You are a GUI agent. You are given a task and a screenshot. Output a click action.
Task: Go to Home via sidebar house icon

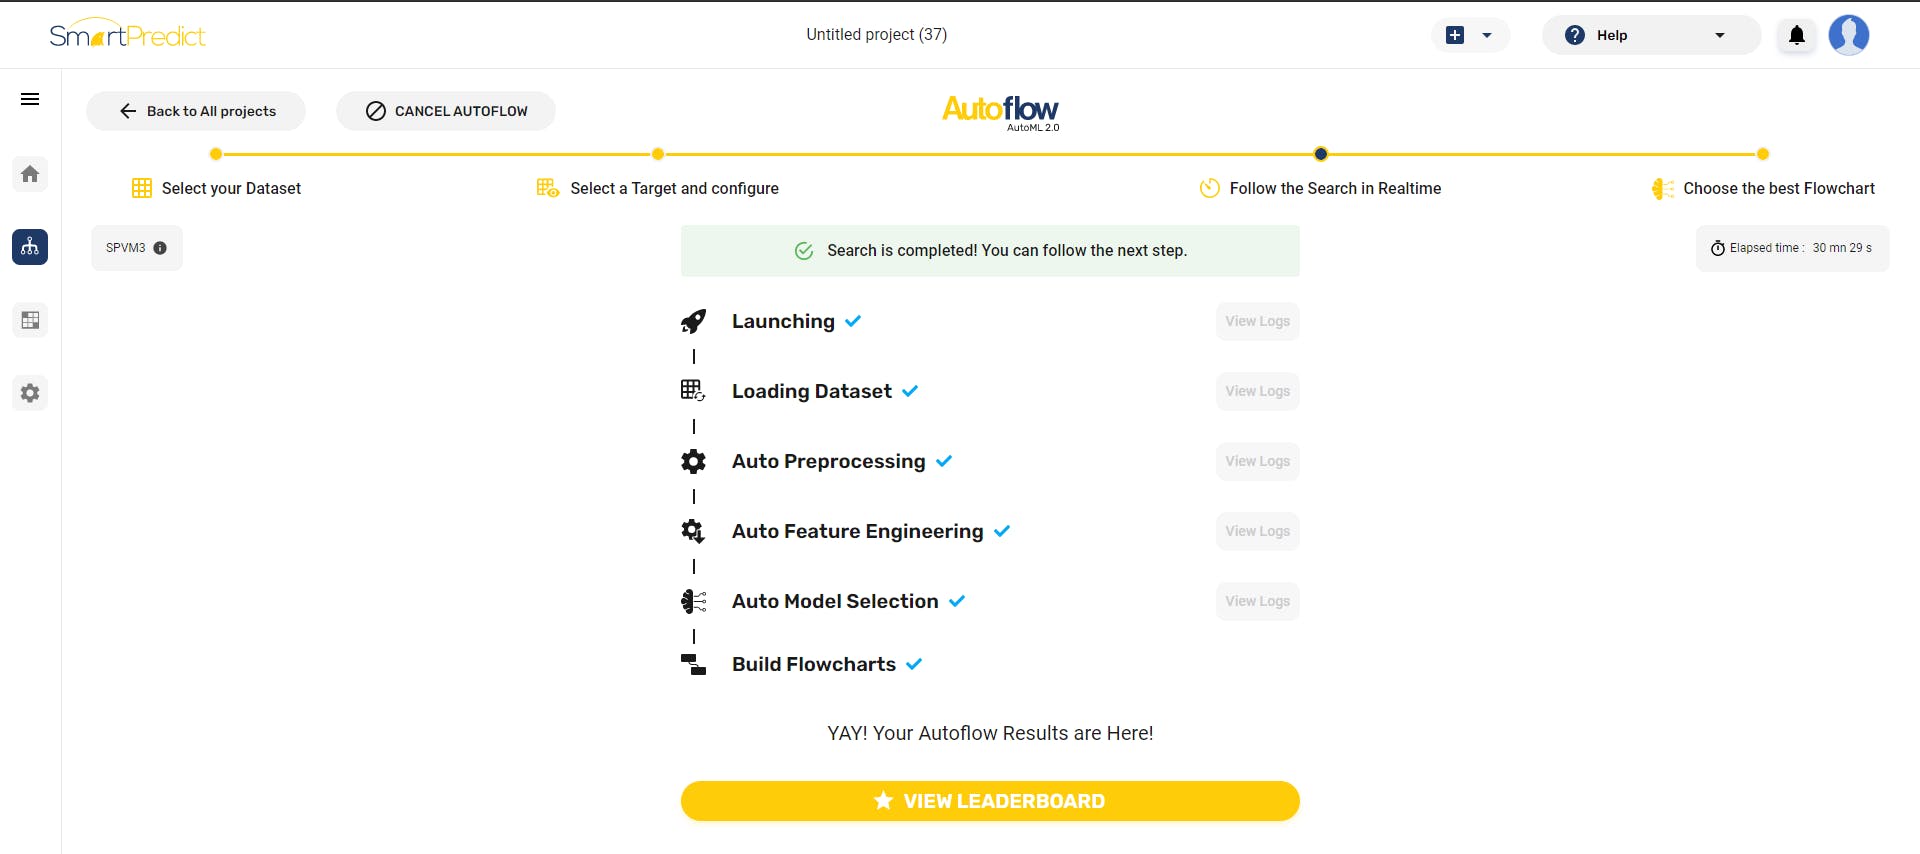(30, 174)
